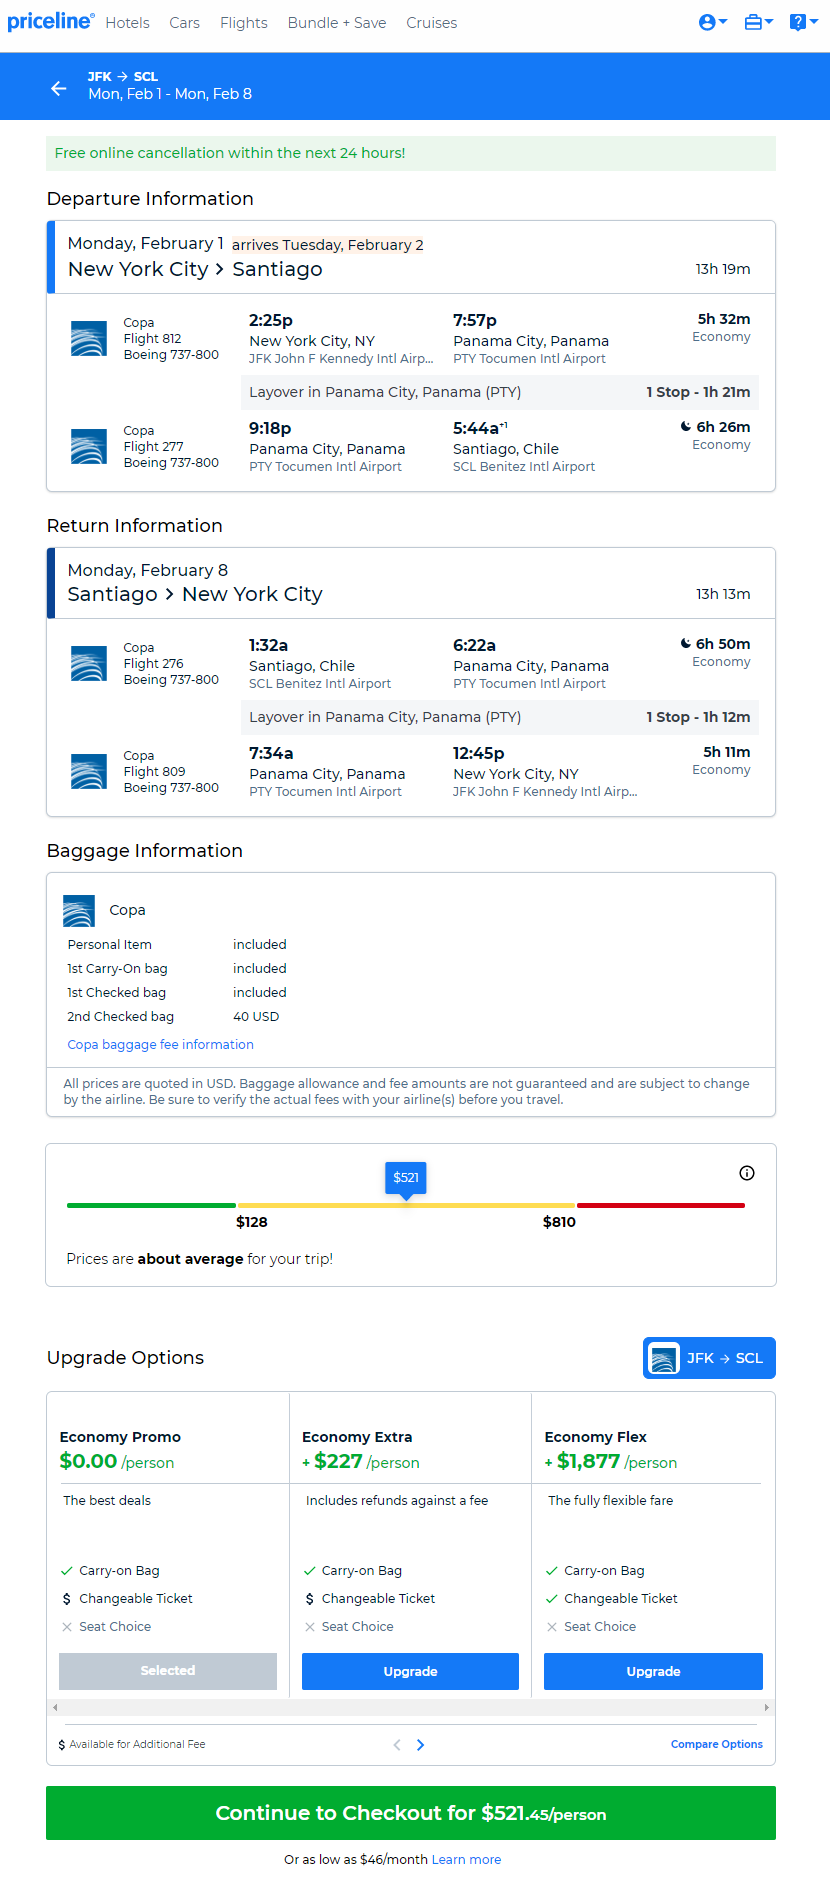Viewport: 830px width, 1881px height.
Task: Open the user account icon menu
Action: pos(712,22)
